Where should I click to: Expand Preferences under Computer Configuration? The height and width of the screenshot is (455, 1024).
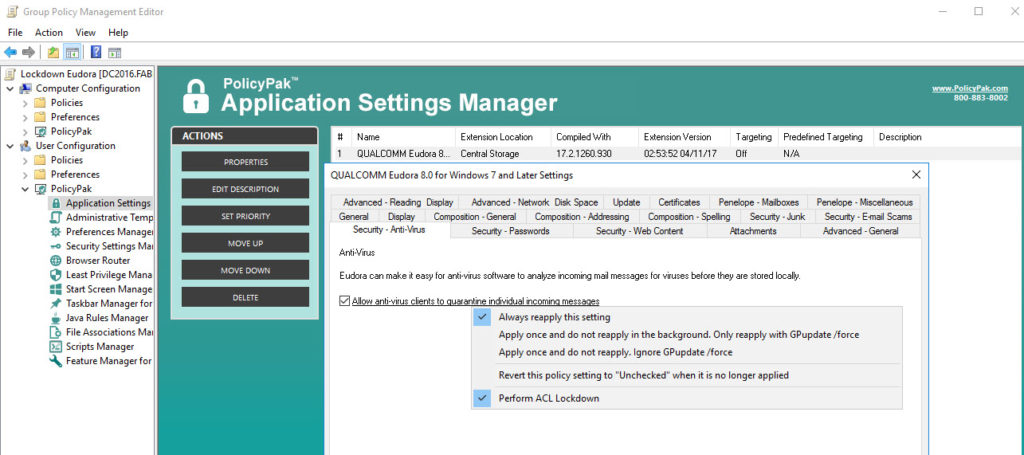tap(25, 117)
